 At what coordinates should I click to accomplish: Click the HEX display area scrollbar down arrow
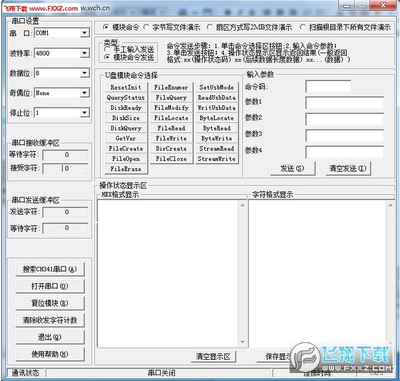242,342
